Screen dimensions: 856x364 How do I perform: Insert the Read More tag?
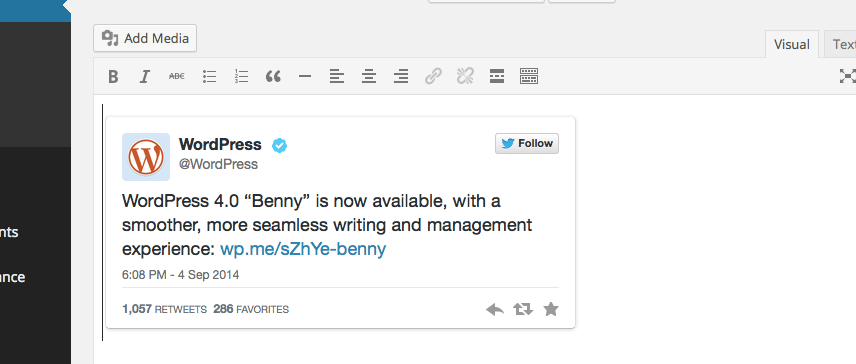(497, 76)
